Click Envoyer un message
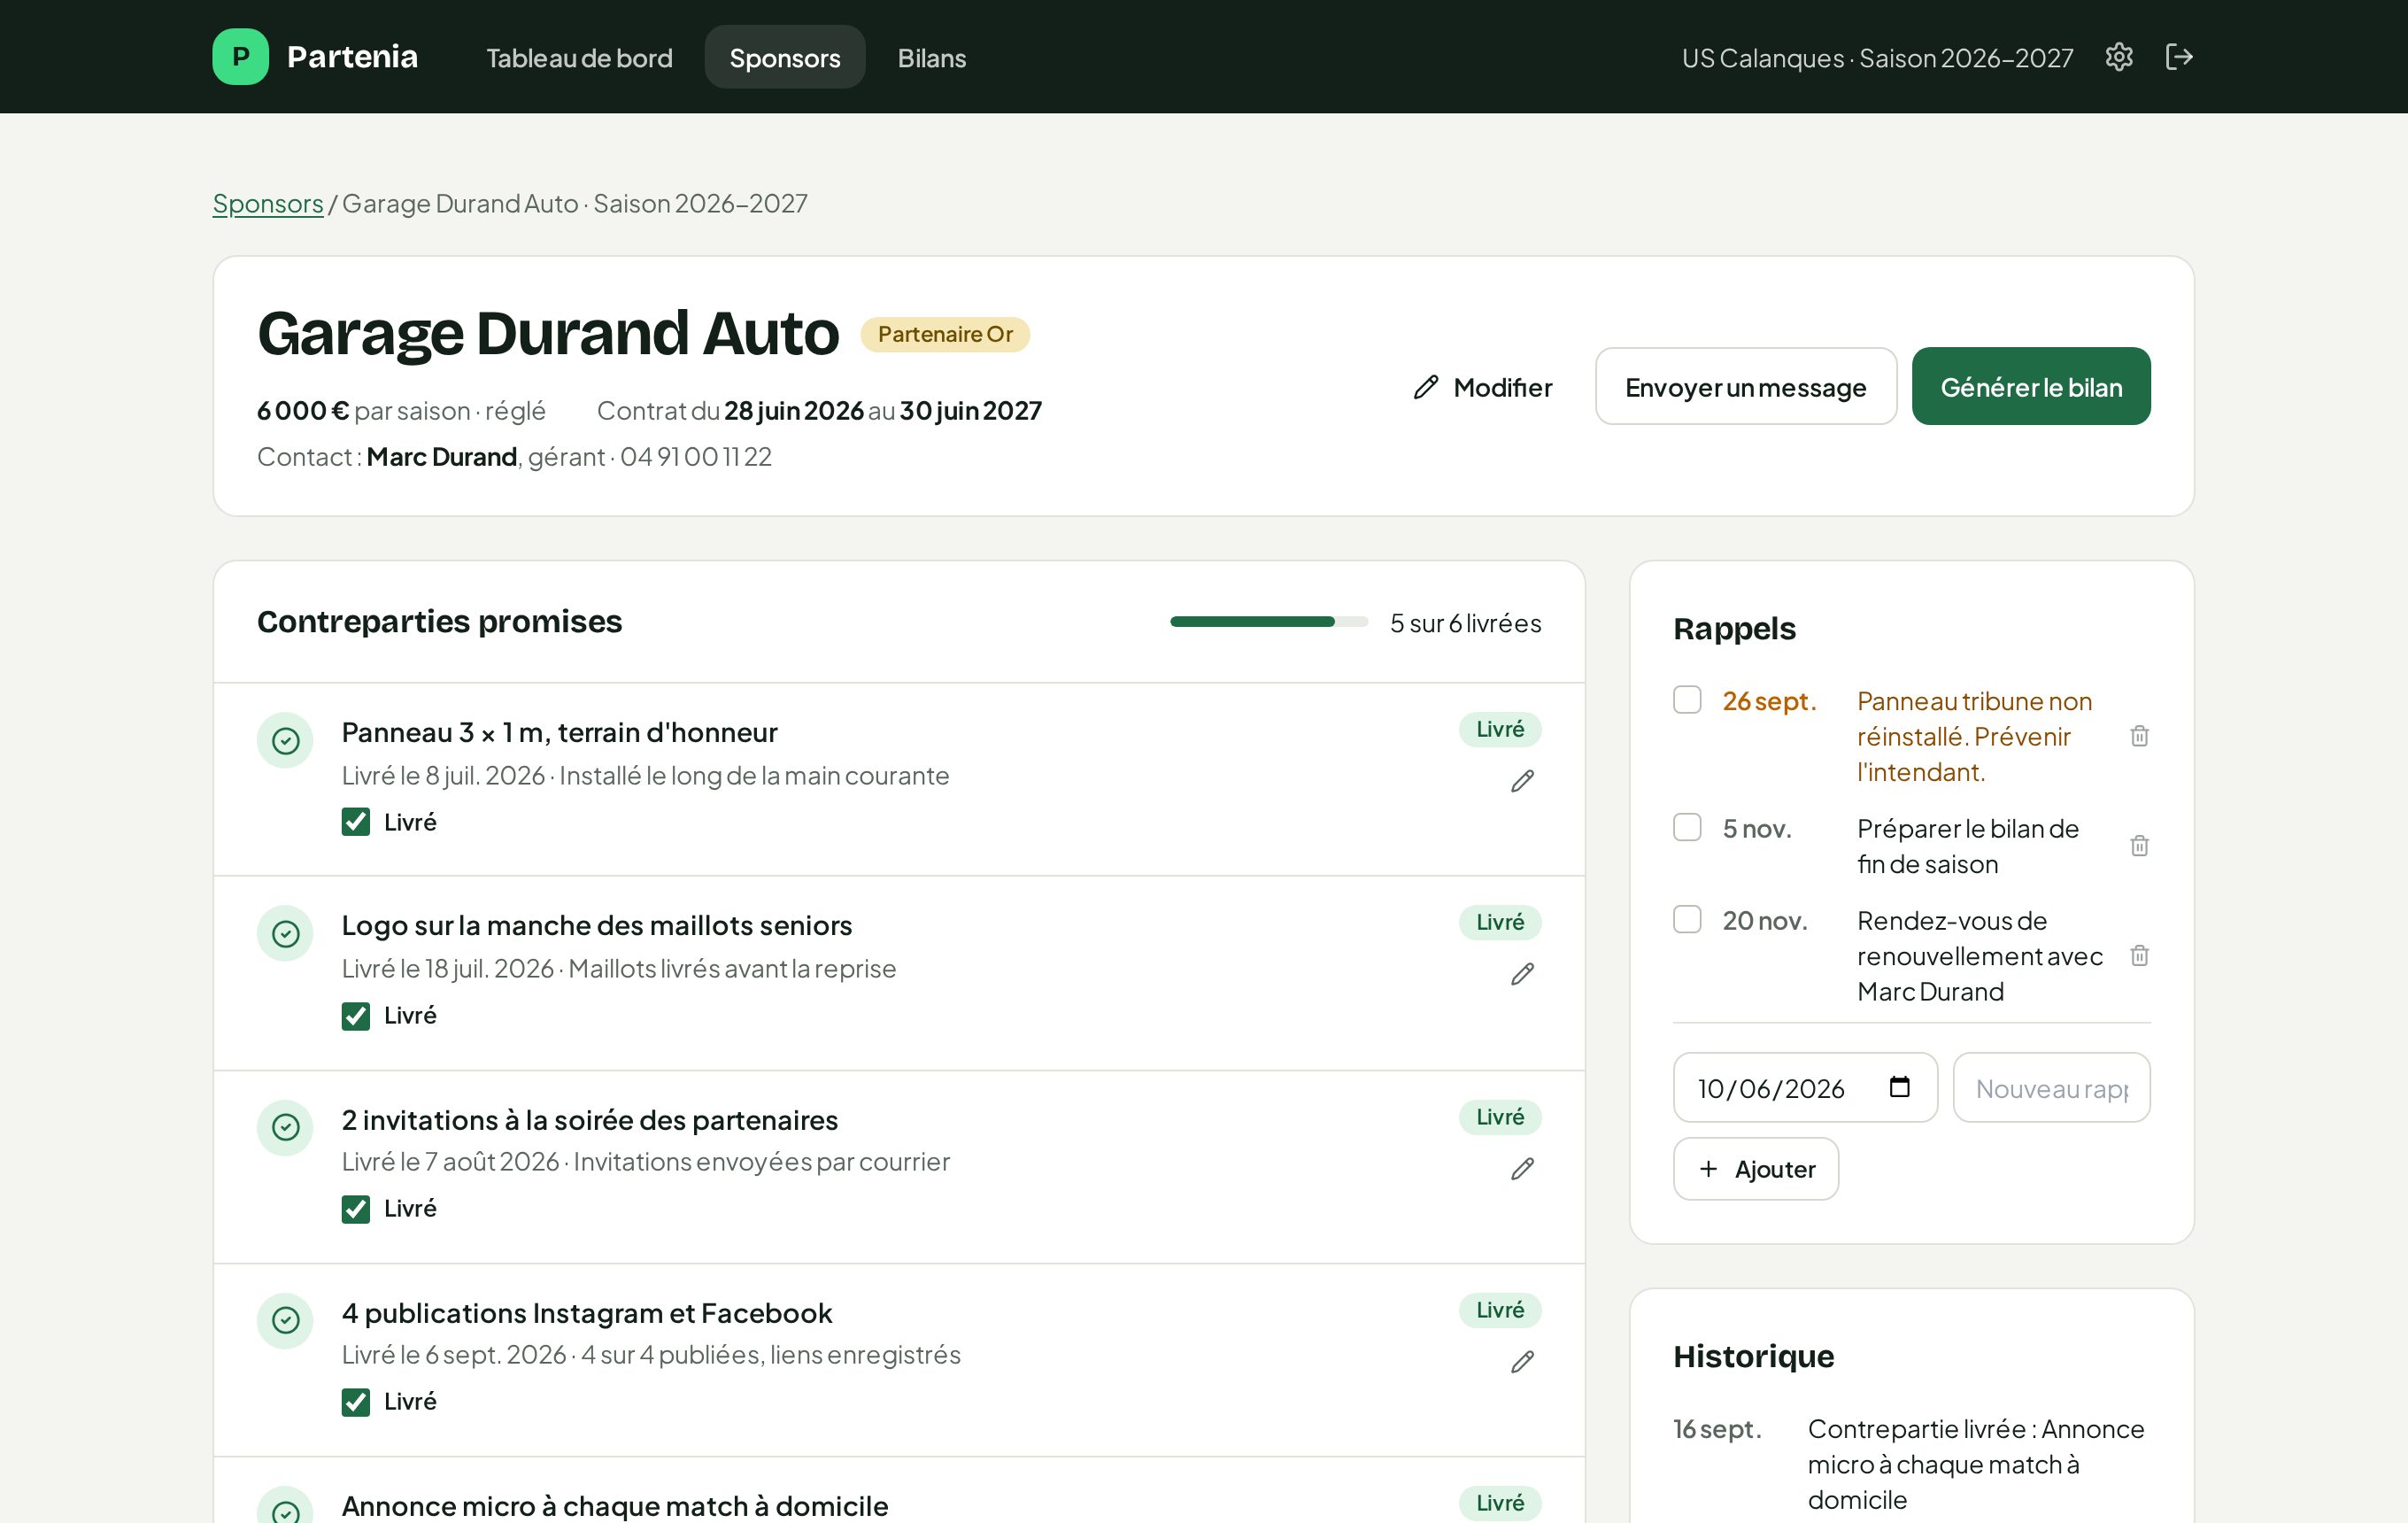The image size is (2408, 1523). (x=1745, y=387)
